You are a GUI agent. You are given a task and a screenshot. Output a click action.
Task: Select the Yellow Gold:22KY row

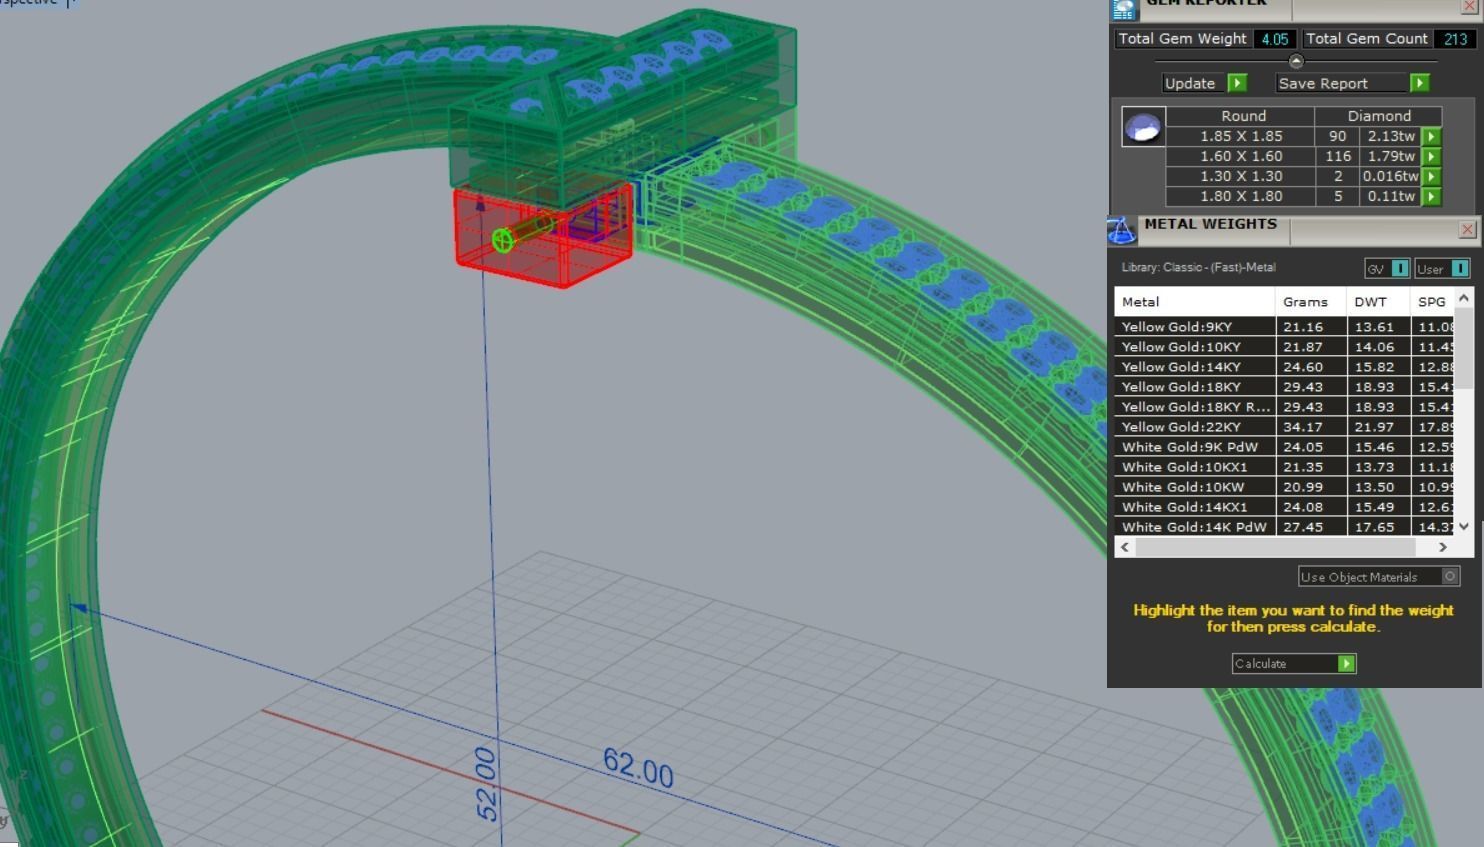pyautogui.click(x=1285, y=427)
